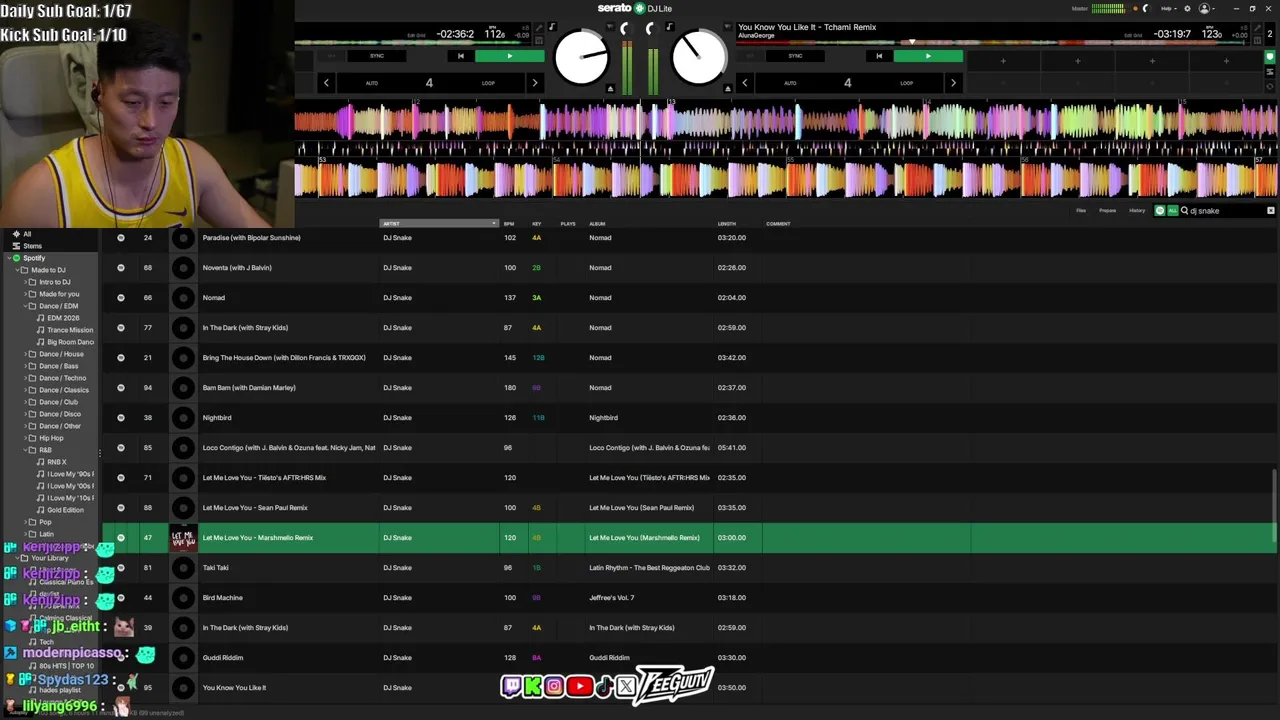Viewport: 1280px width, 720px height.
Task: Sort the track list by BPM column
Action: (509, 224)
